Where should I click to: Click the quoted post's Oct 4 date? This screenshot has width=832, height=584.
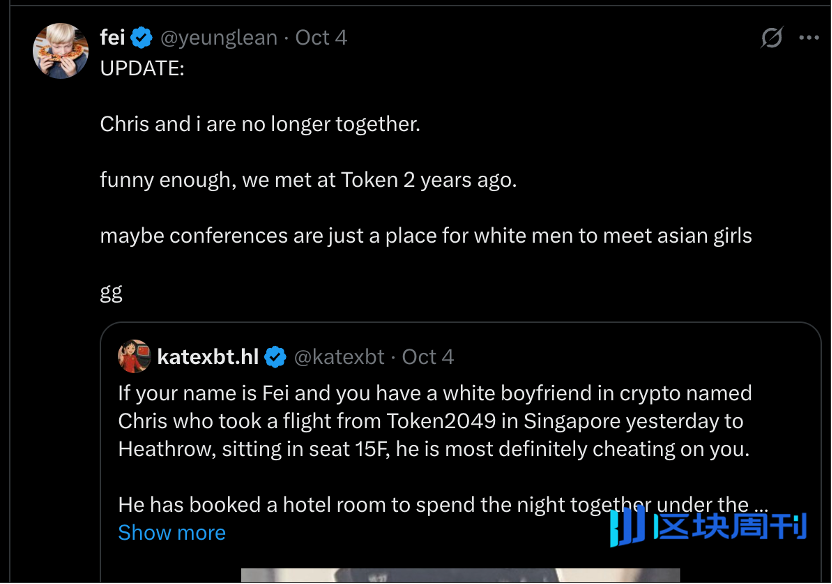pos(428,357)
